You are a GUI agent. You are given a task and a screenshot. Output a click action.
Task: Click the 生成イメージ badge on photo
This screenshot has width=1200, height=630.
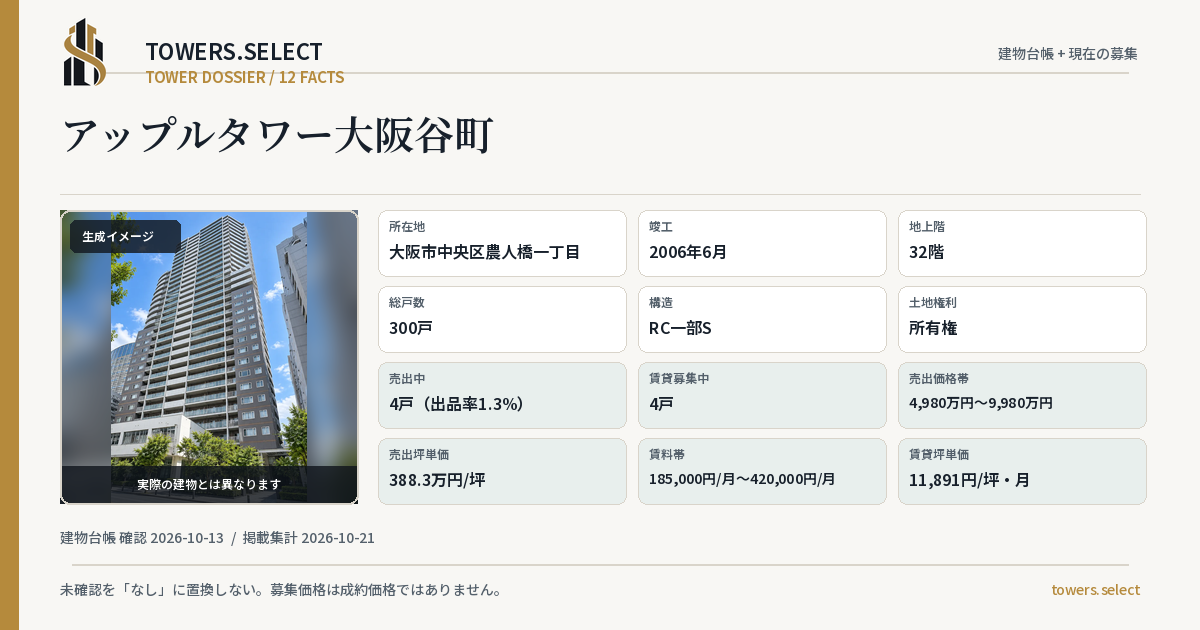(125, 236)
